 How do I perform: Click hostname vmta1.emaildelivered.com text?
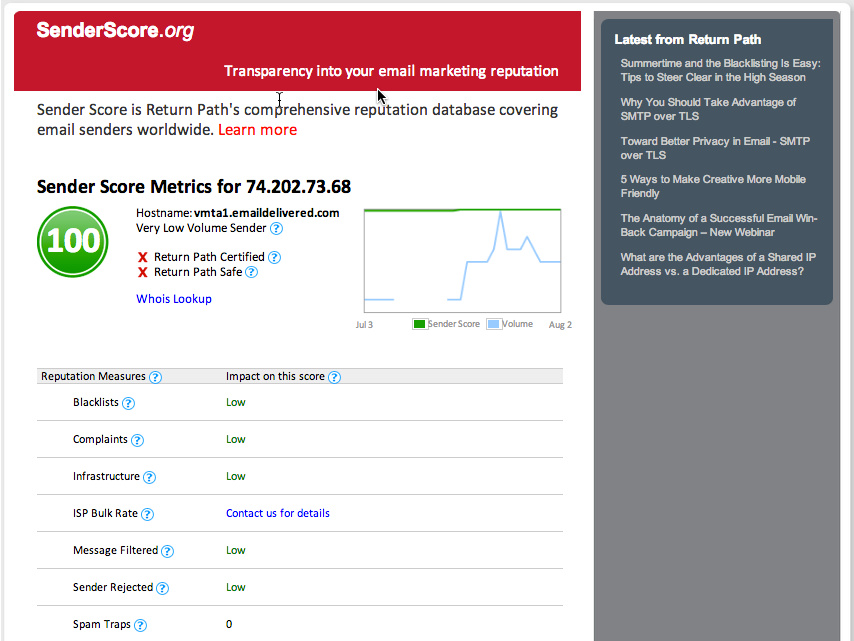(x=266, y=213)
